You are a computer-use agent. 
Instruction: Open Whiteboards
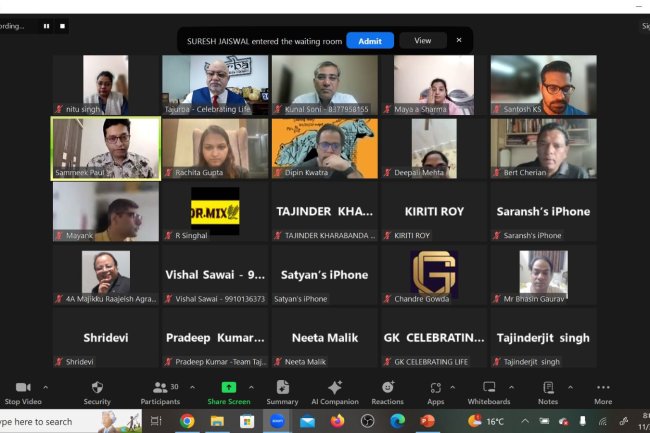tap(489, 388)
